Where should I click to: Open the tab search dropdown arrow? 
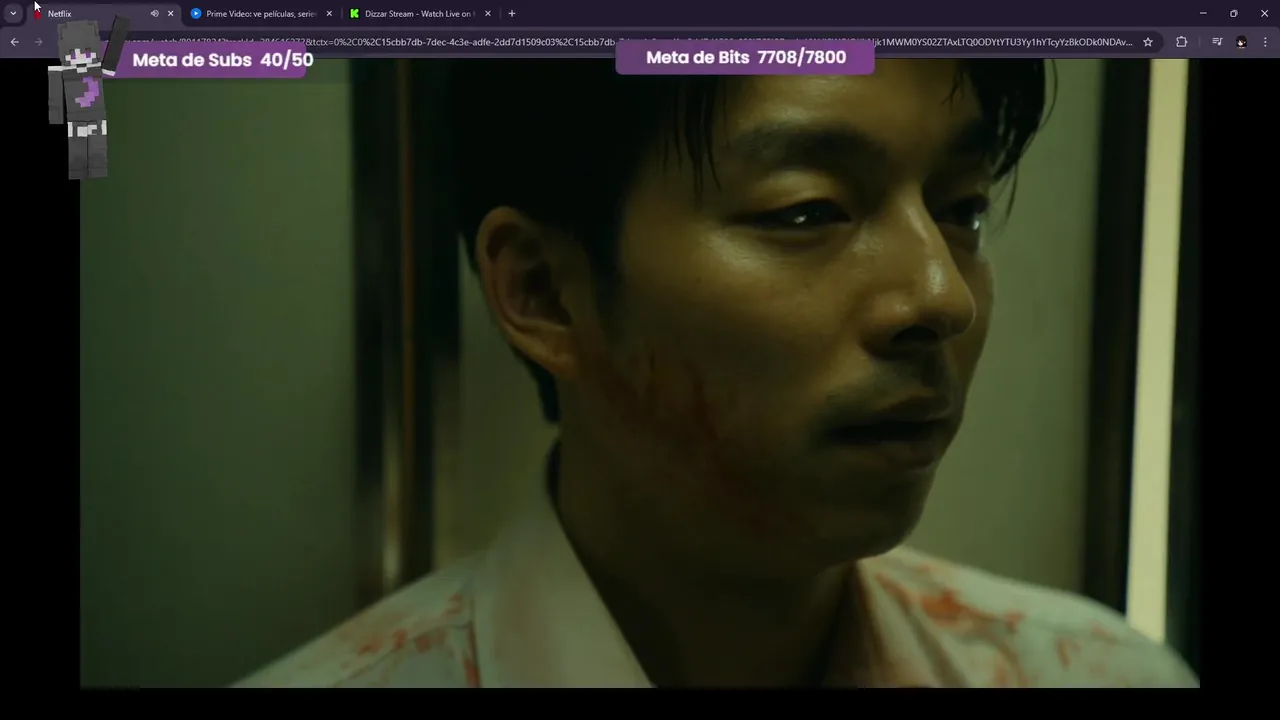[x=13, y=14]
